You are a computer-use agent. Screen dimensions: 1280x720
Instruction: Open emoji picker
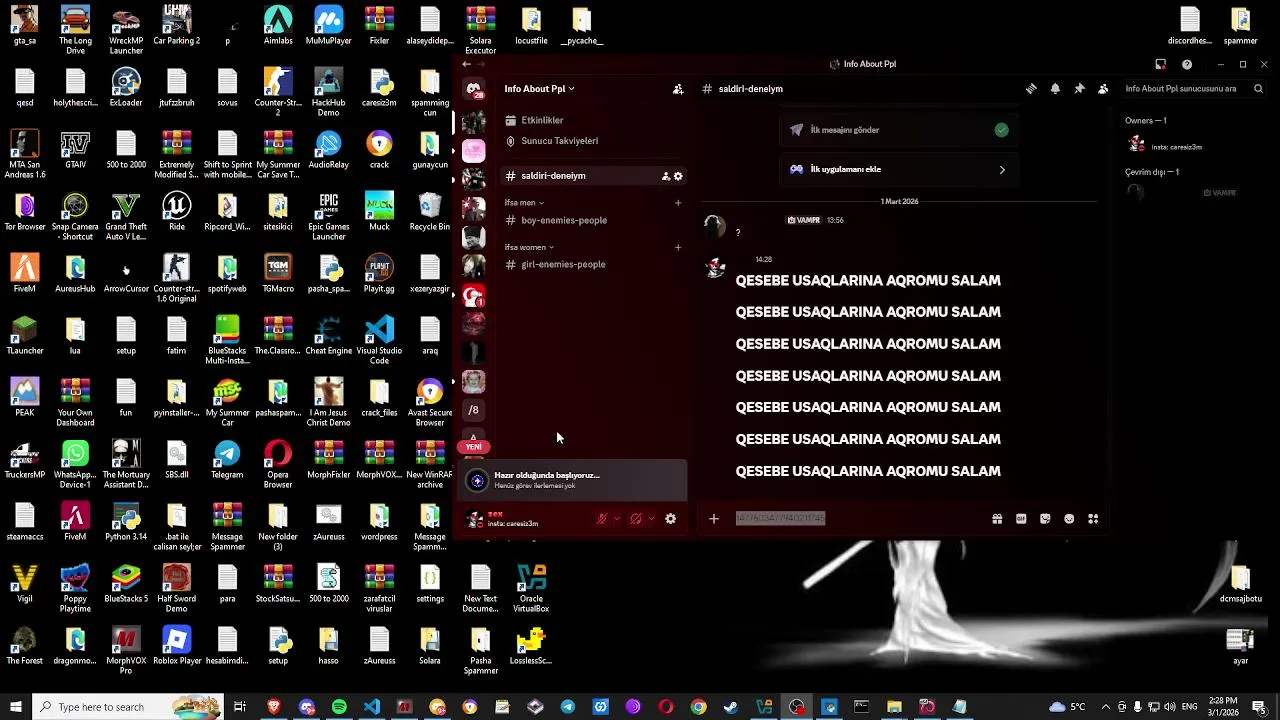[x=1069, y=519]
